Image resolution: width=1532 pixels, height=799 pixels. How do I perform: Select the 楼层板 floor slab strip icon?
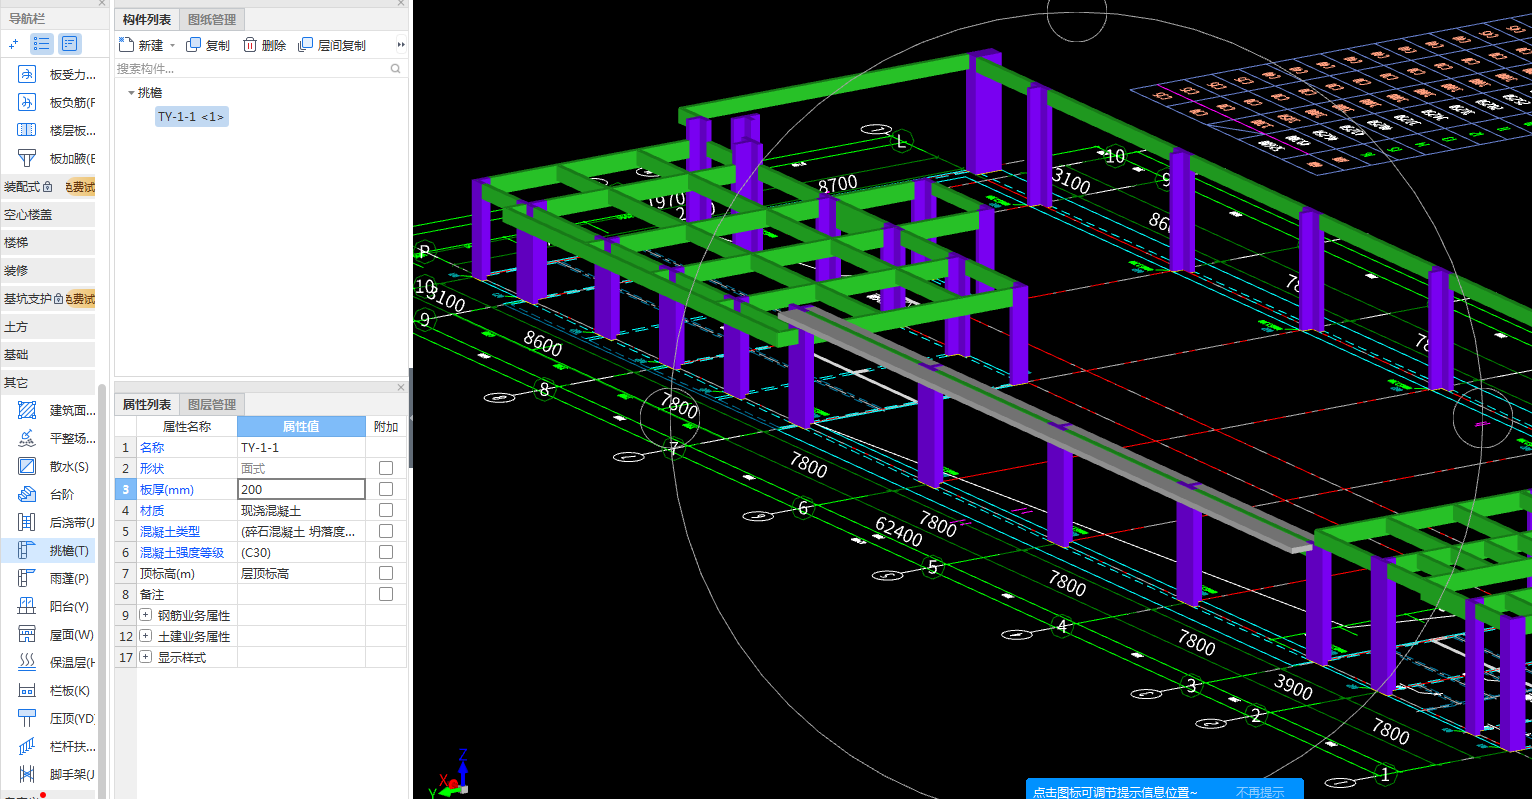click(x=27, y=130)
